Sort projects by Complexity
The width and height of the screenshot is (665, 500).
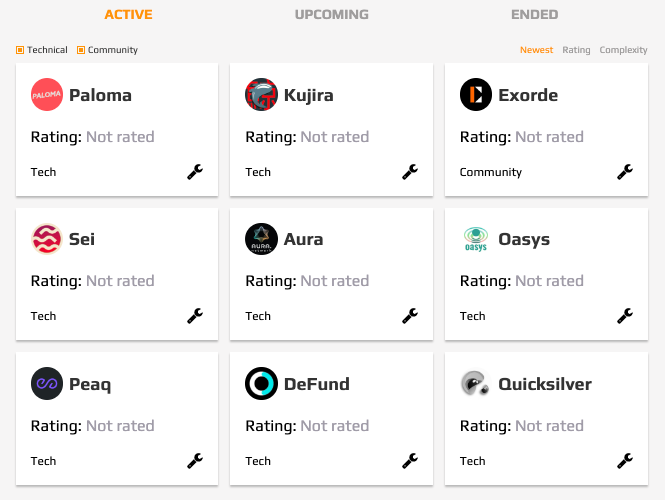pos(623,50)
